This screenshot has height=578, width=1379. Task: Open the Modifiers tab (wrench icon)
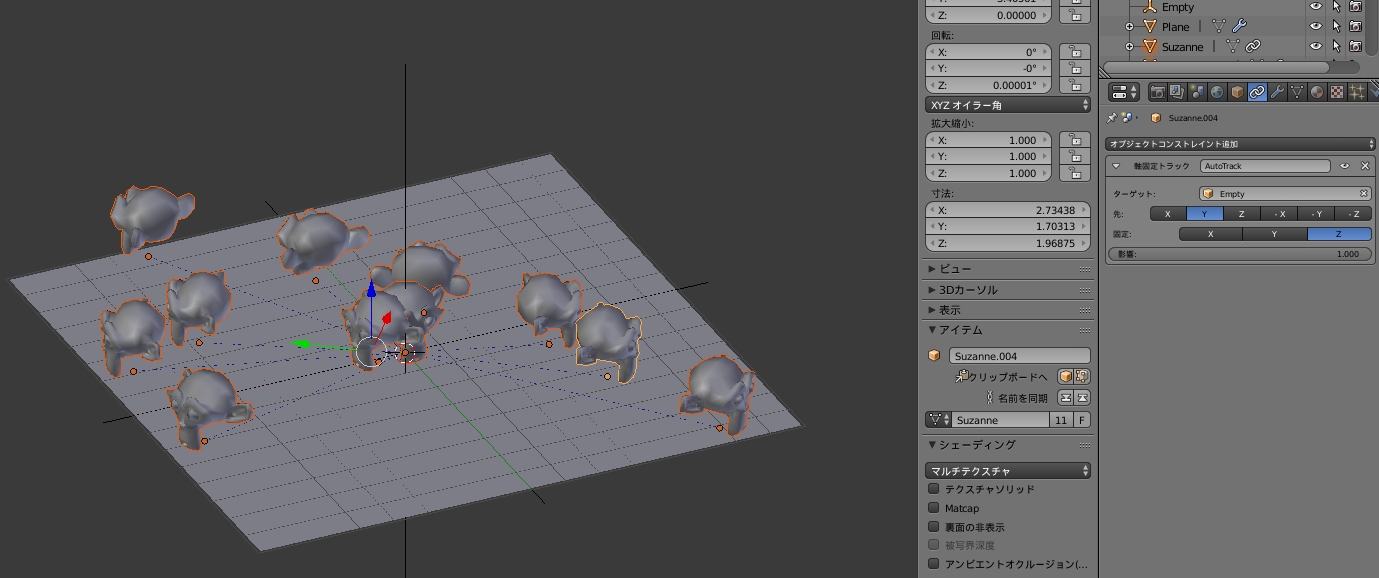pos(1277,92)
